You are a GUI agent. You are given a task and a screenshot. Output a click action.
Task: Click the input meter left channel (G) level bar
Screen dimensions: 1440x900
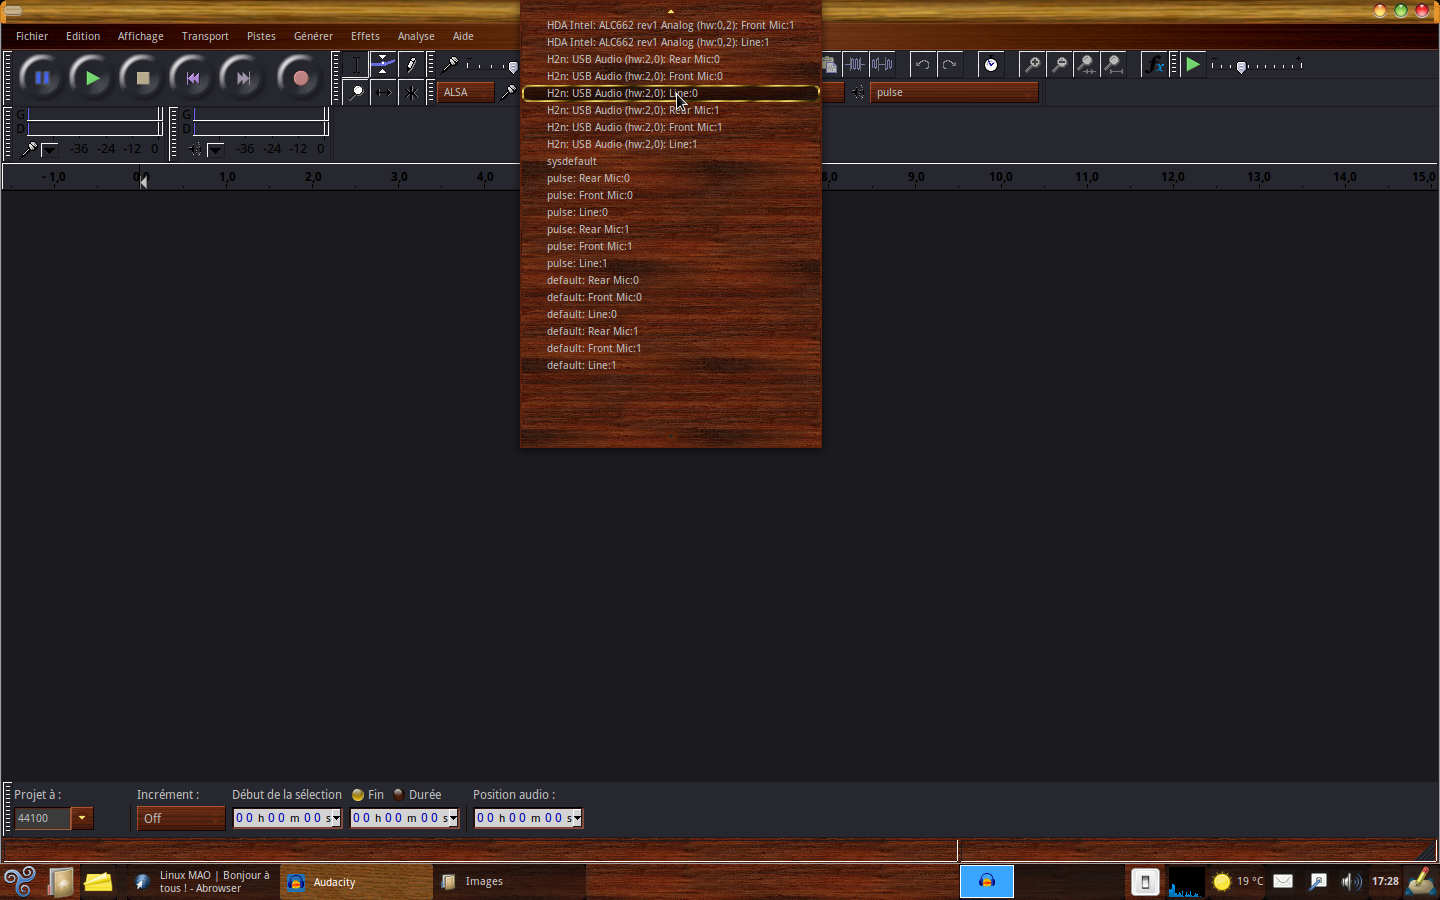[x=94, y=115]
